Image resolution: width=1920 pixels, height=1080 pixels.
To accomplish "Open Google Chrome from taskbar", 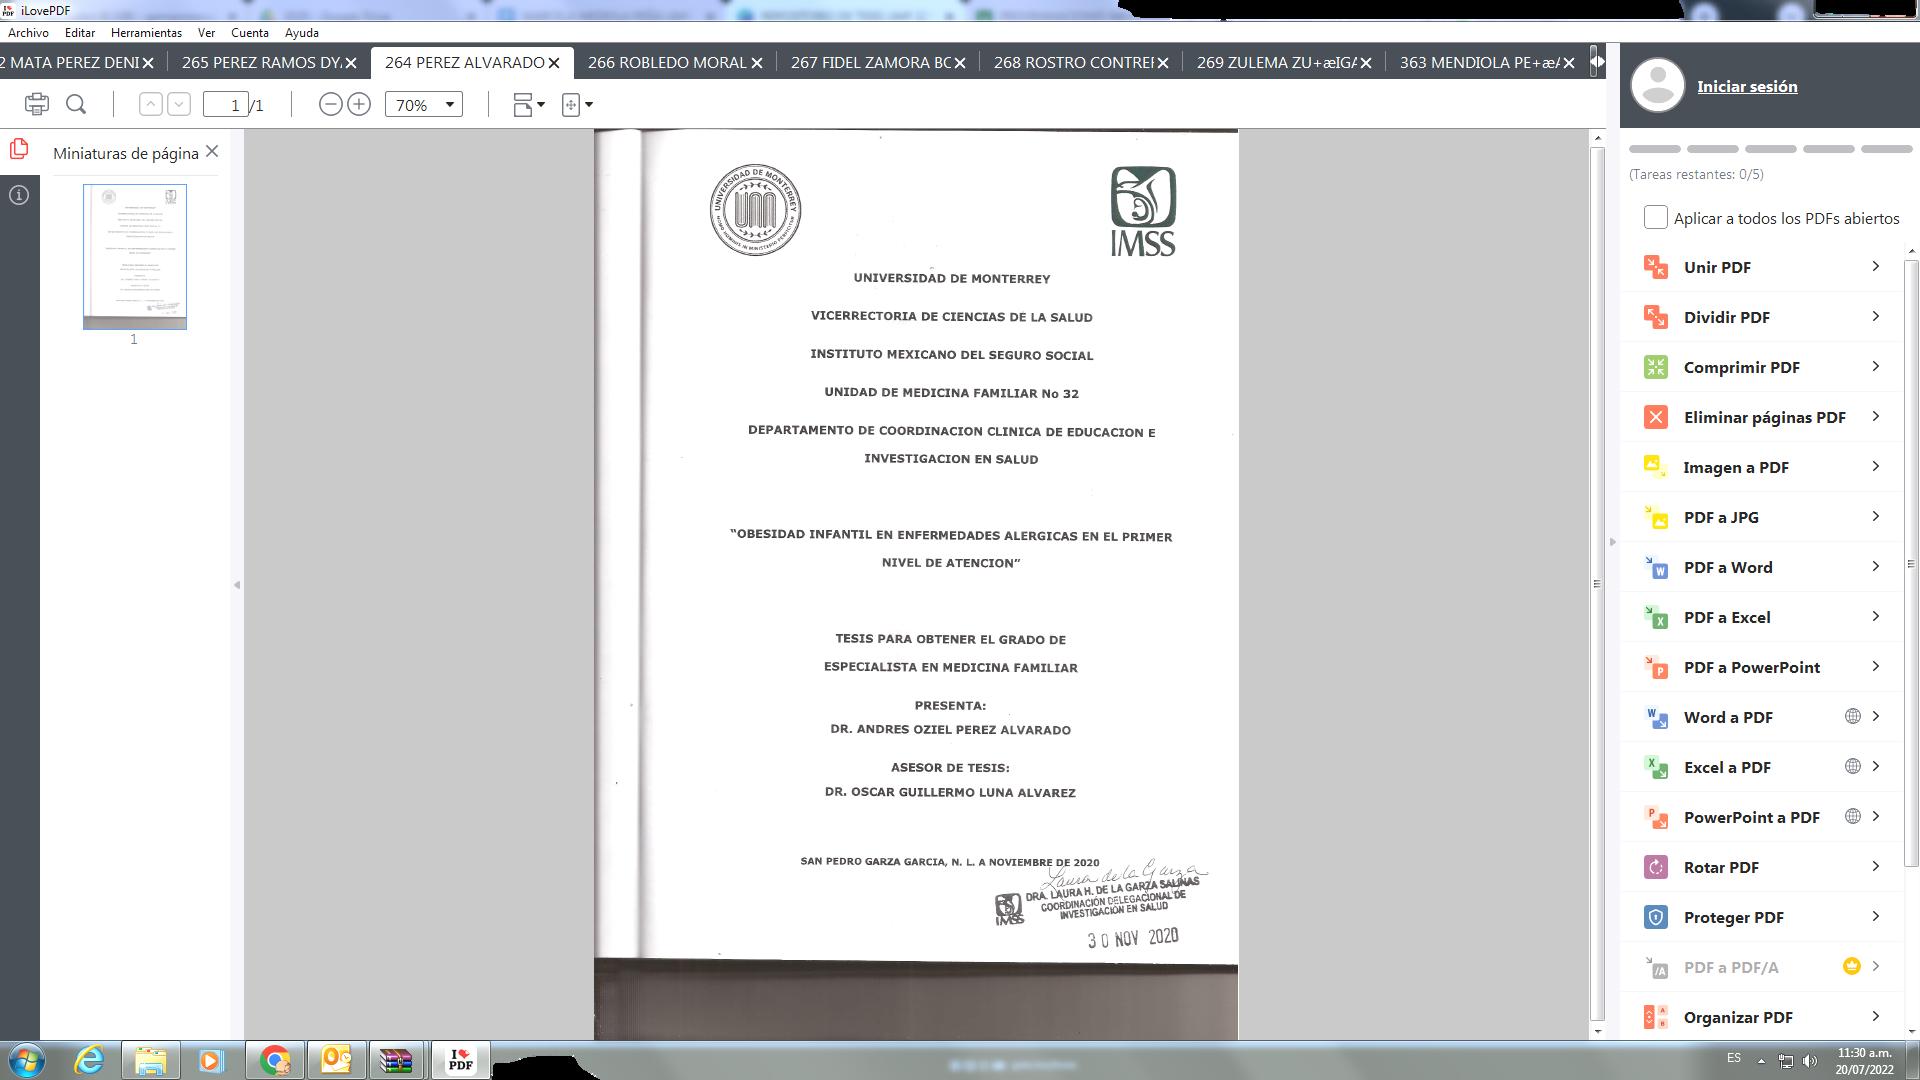I will [275, 1060].
